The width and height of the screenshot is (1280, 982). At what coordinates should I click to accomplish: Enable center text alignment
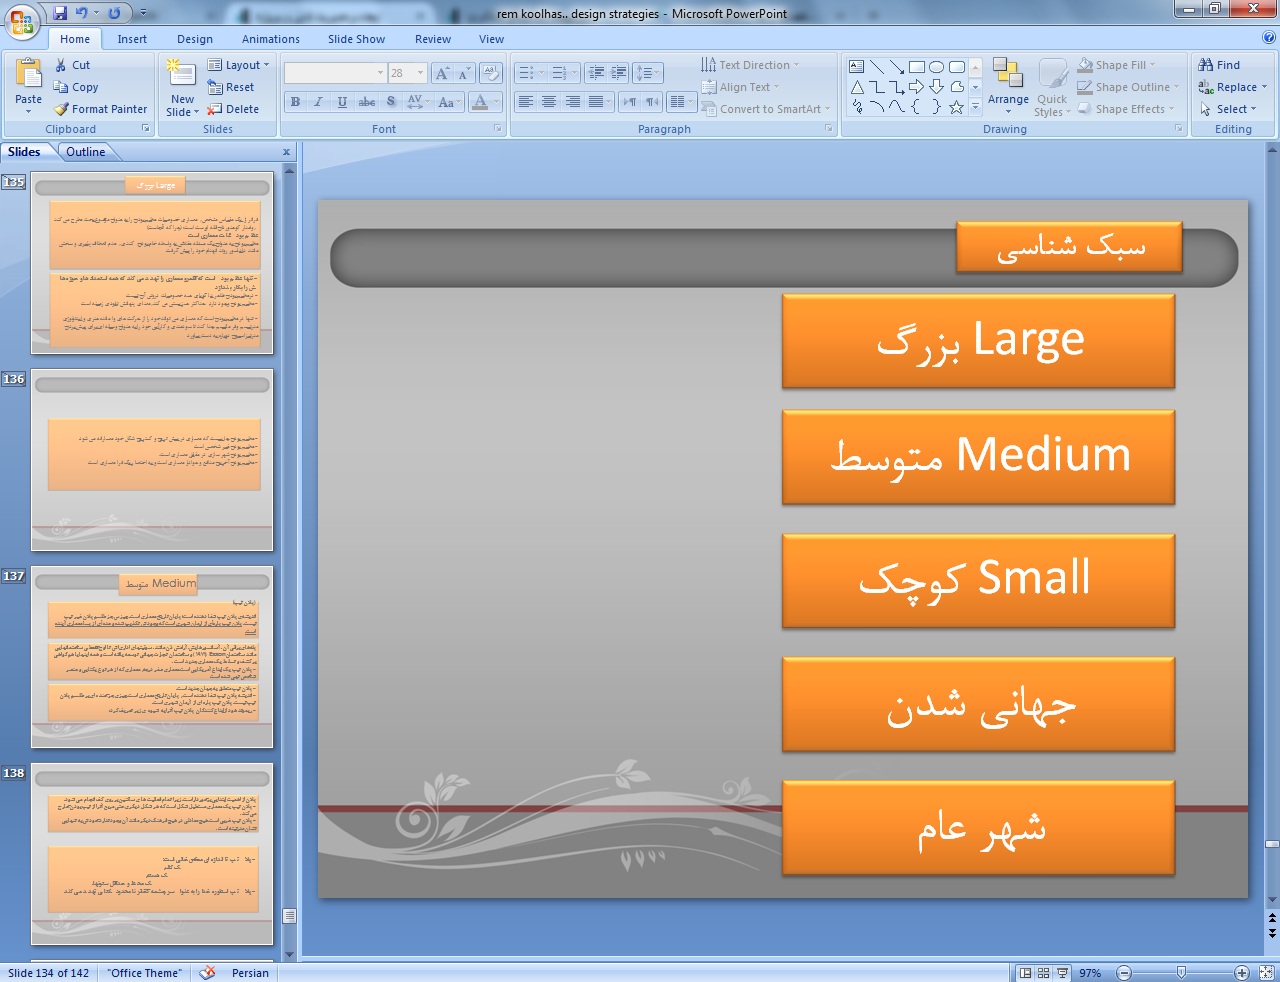pyautogui.click(x=549, y=102)
